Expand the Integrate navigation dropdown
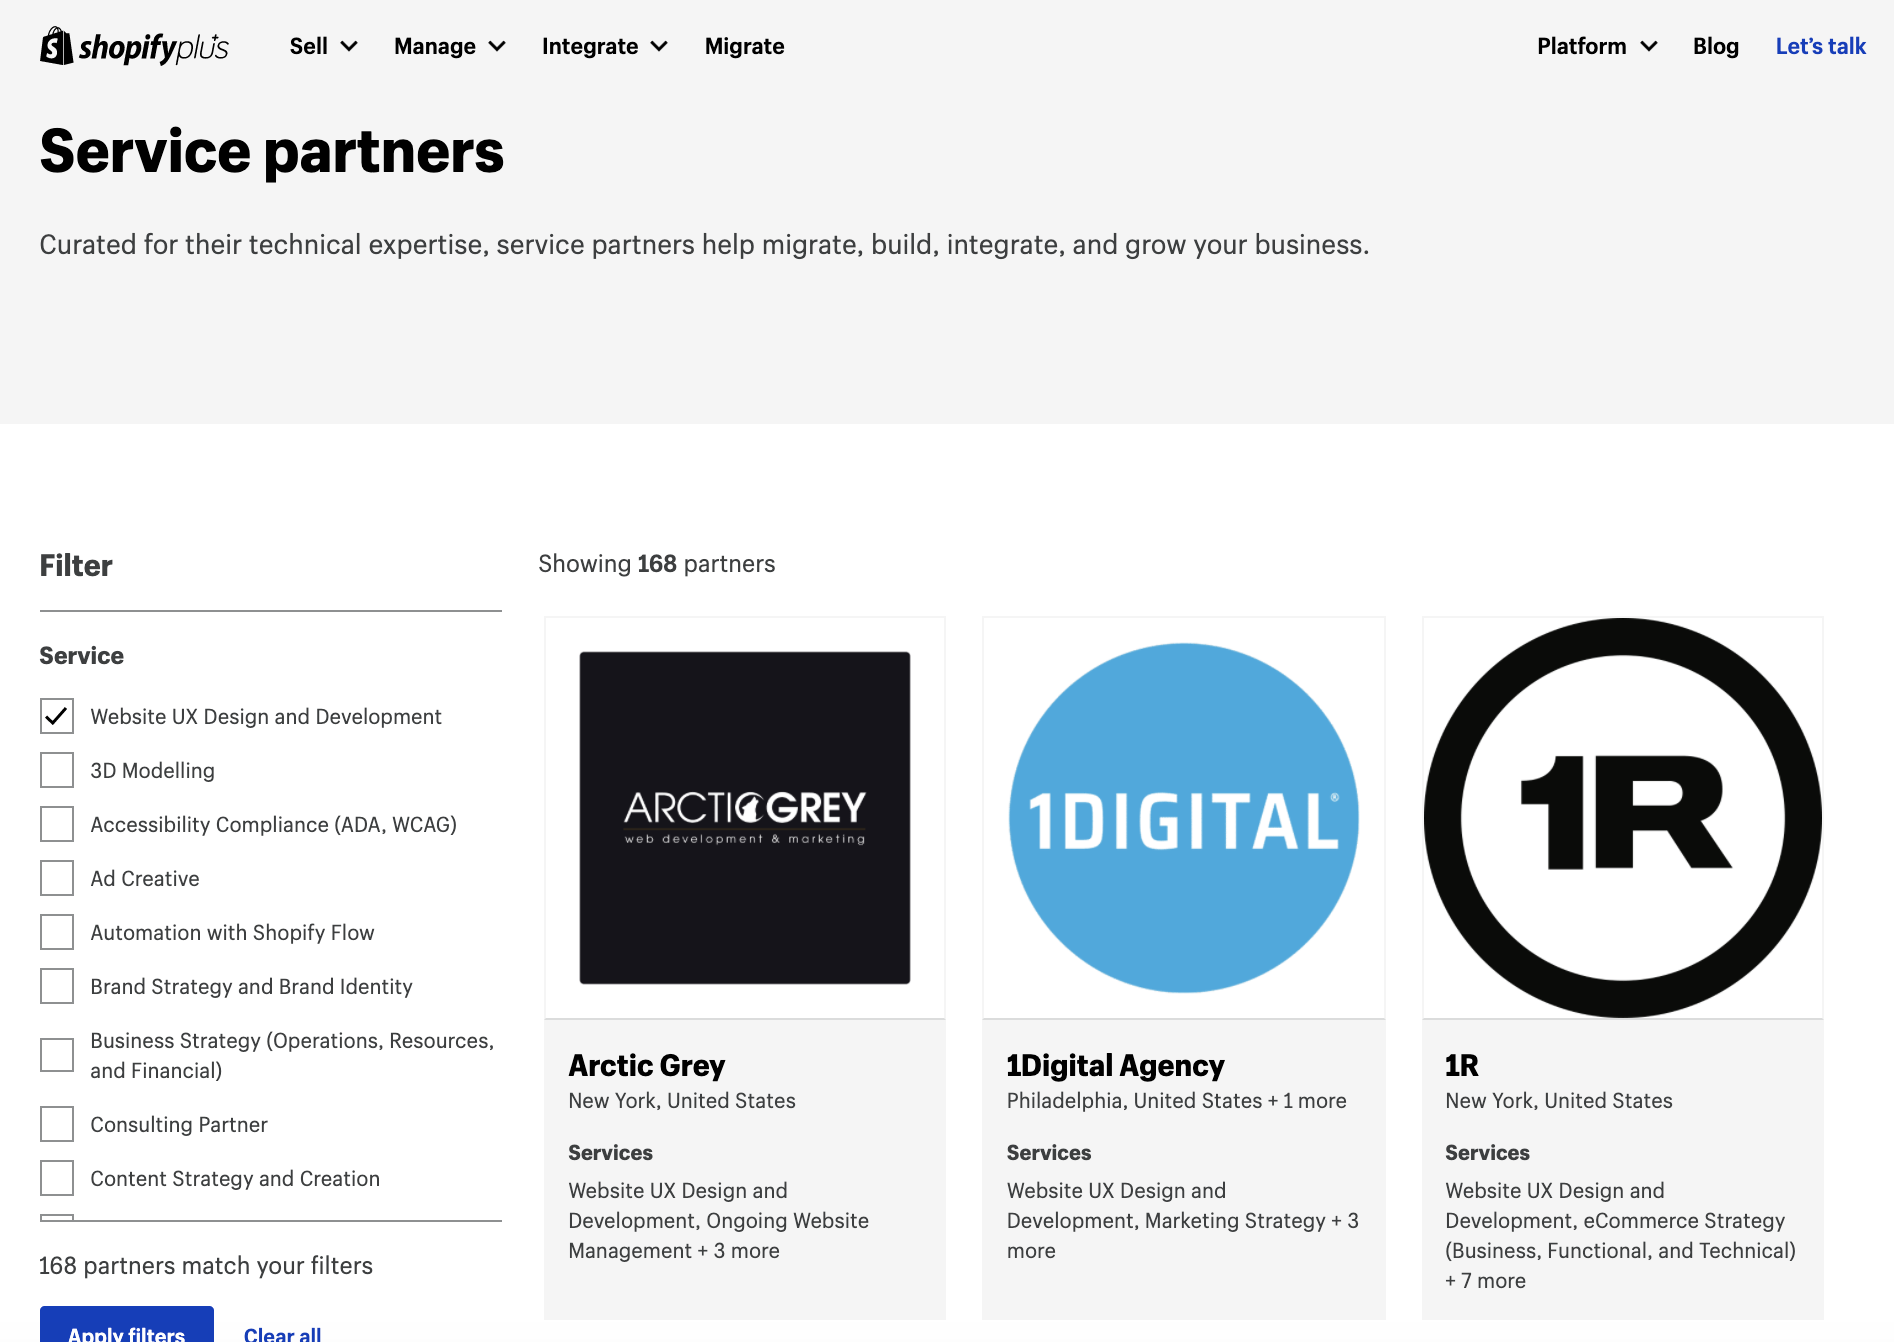 point(604,47)
